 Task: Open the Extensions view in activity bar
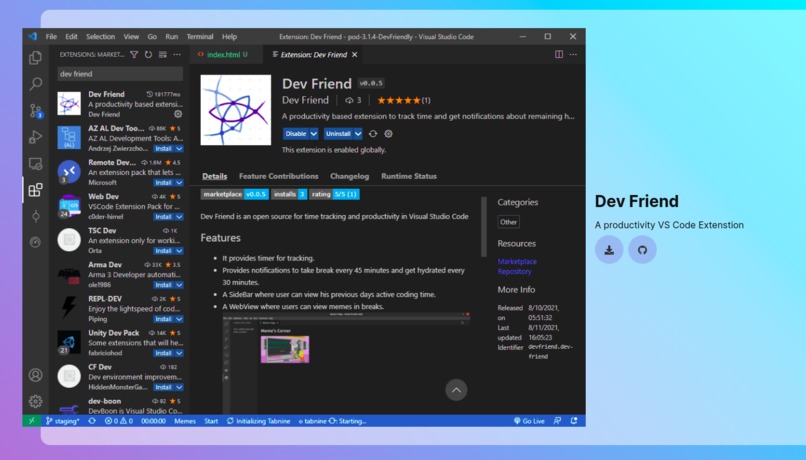35,190
